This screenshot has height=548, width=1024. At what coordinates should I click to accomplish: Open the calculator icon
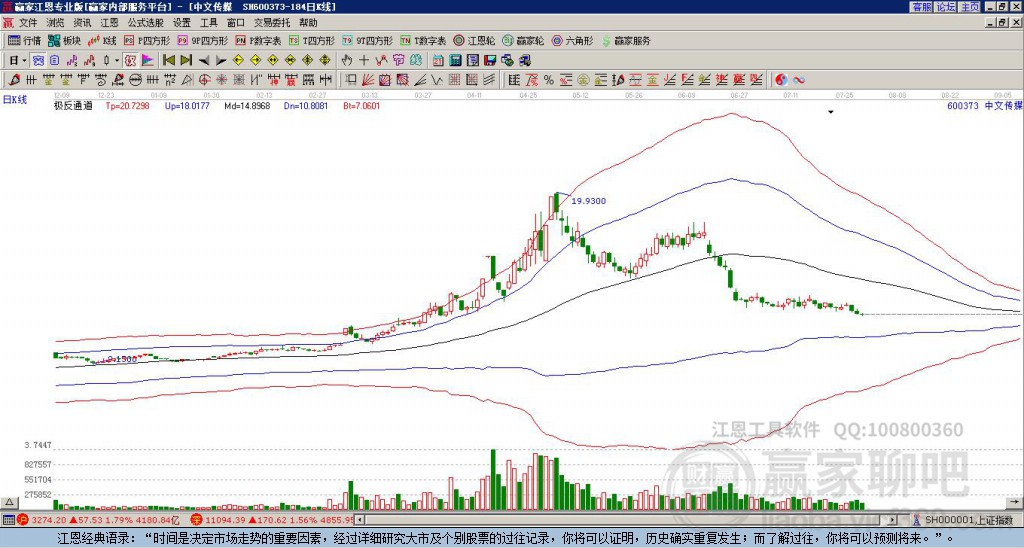tap(455, 60)
